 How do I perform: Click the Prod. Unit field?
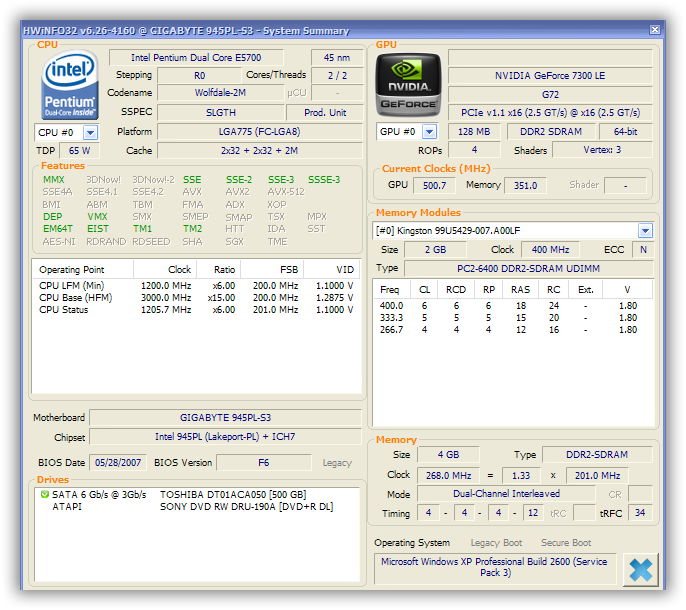point(325,112)
